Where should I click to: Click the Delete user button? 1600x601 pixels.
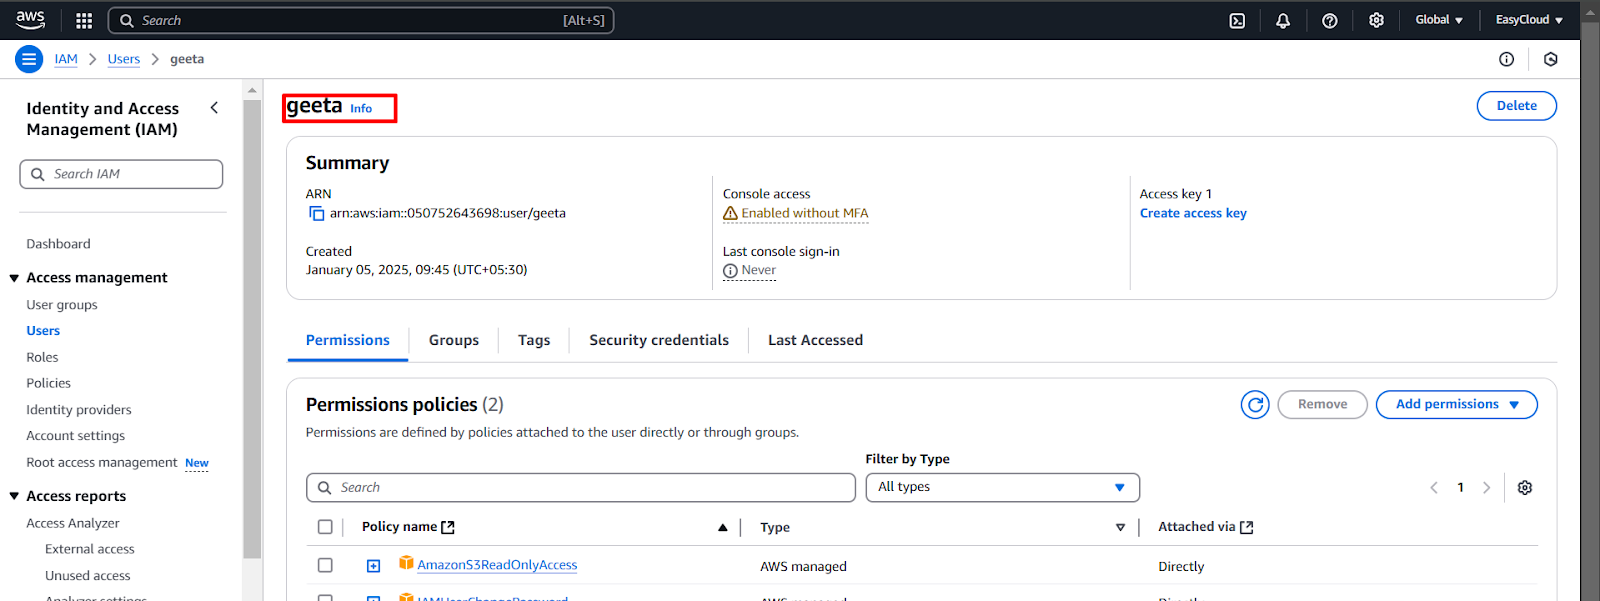1516,106
